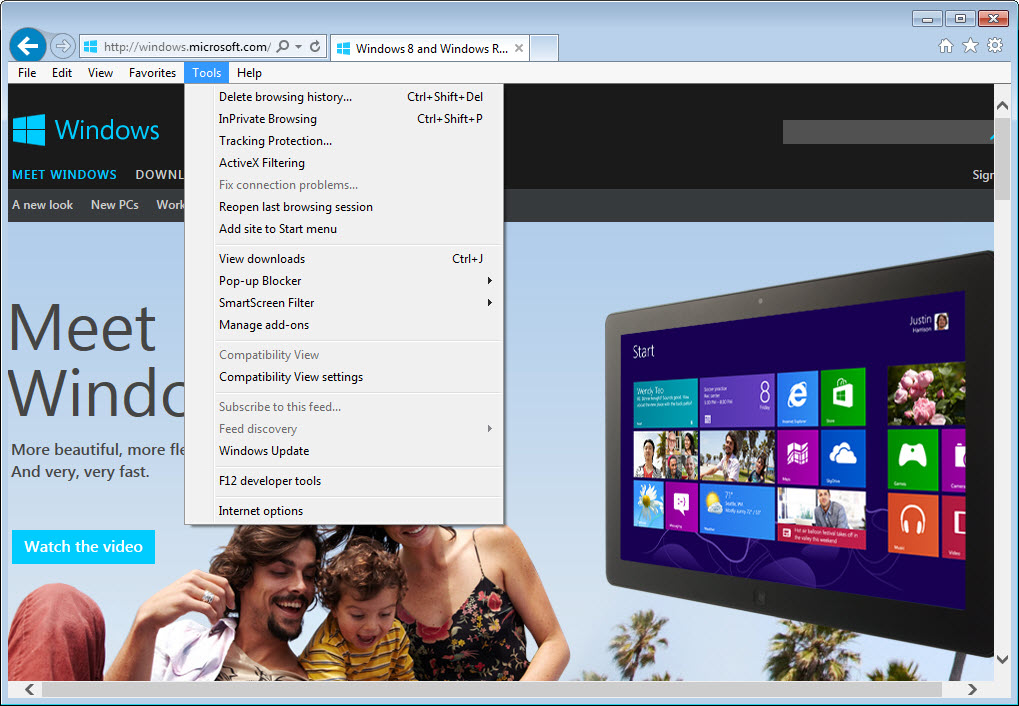1019x706 pixels.
Task: Click the horizontal scrollbar thumb
Action: (x=492, y=689)
